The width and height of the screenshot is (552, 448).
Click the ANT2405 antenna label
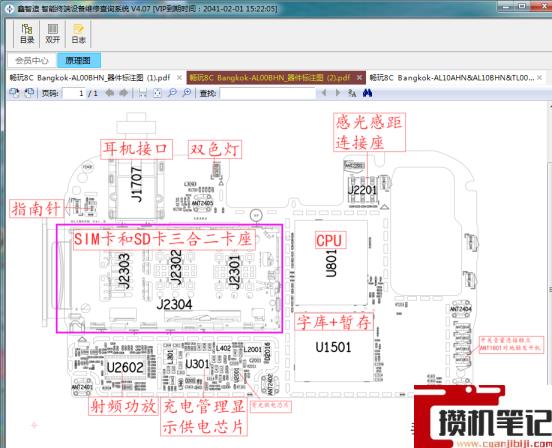point(202,203)
